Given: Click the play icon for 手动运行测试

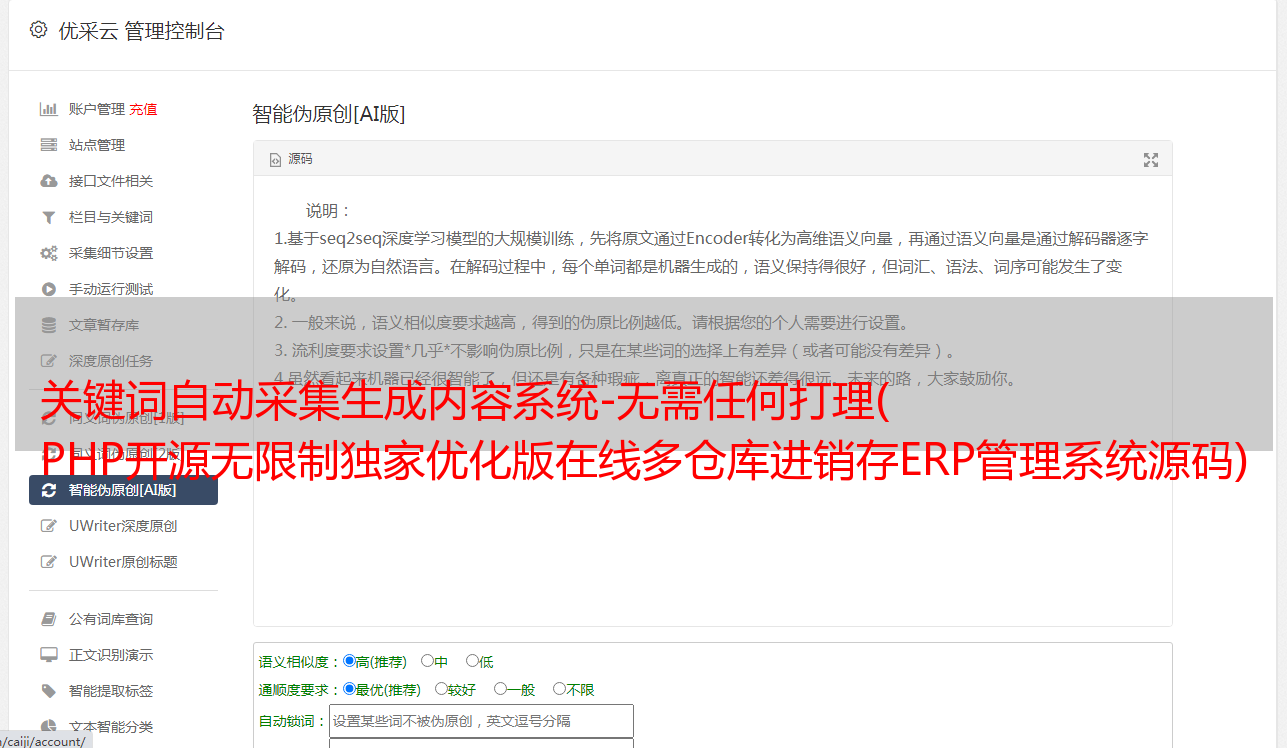Looking at the screenshot, I should 48,289.
